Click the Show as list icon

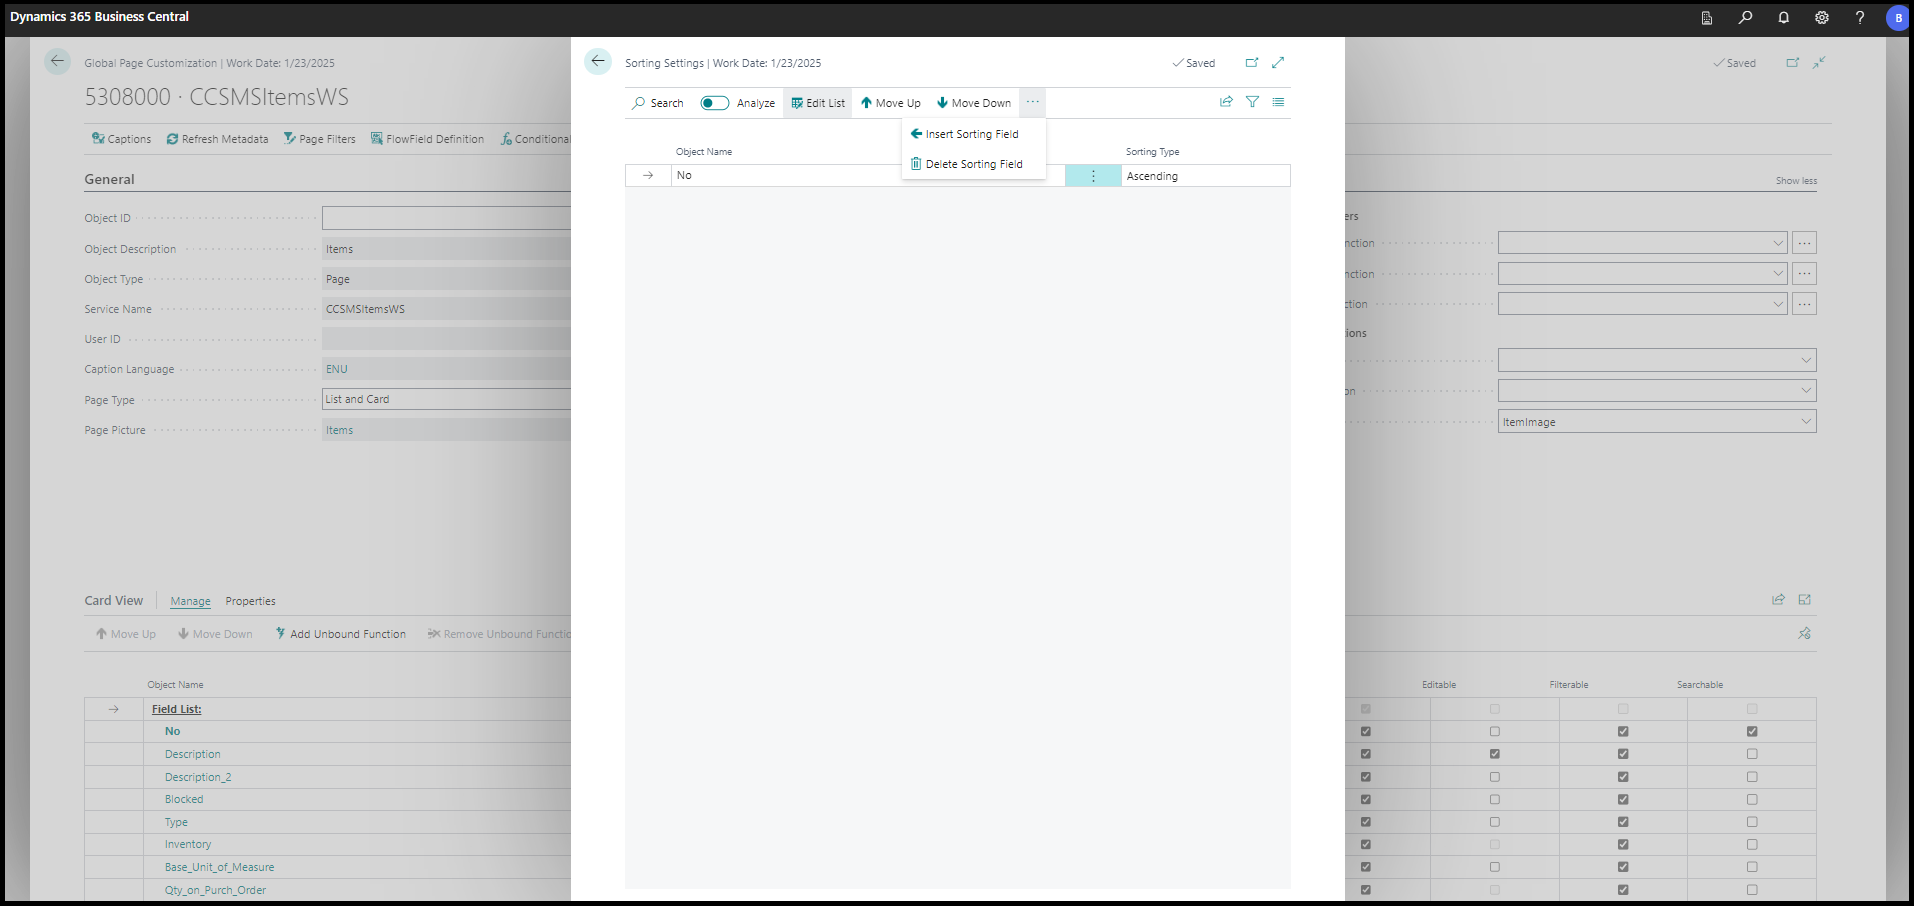point(1278,101)
